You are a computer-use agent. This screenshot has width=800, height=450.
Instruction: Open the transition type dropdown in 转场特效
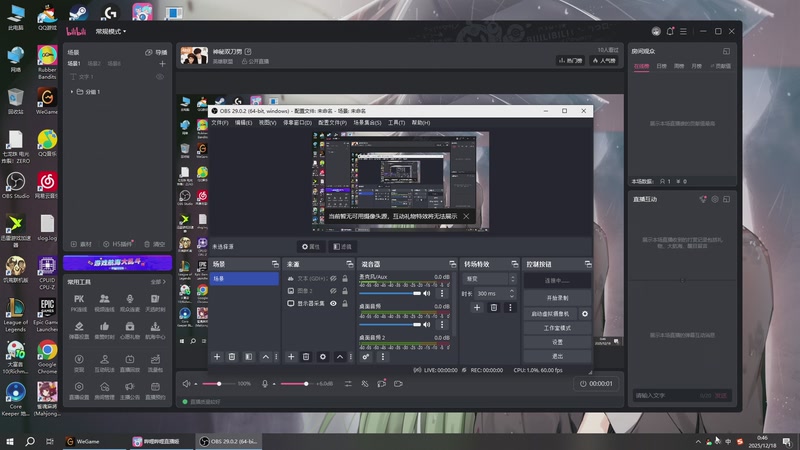489,279
